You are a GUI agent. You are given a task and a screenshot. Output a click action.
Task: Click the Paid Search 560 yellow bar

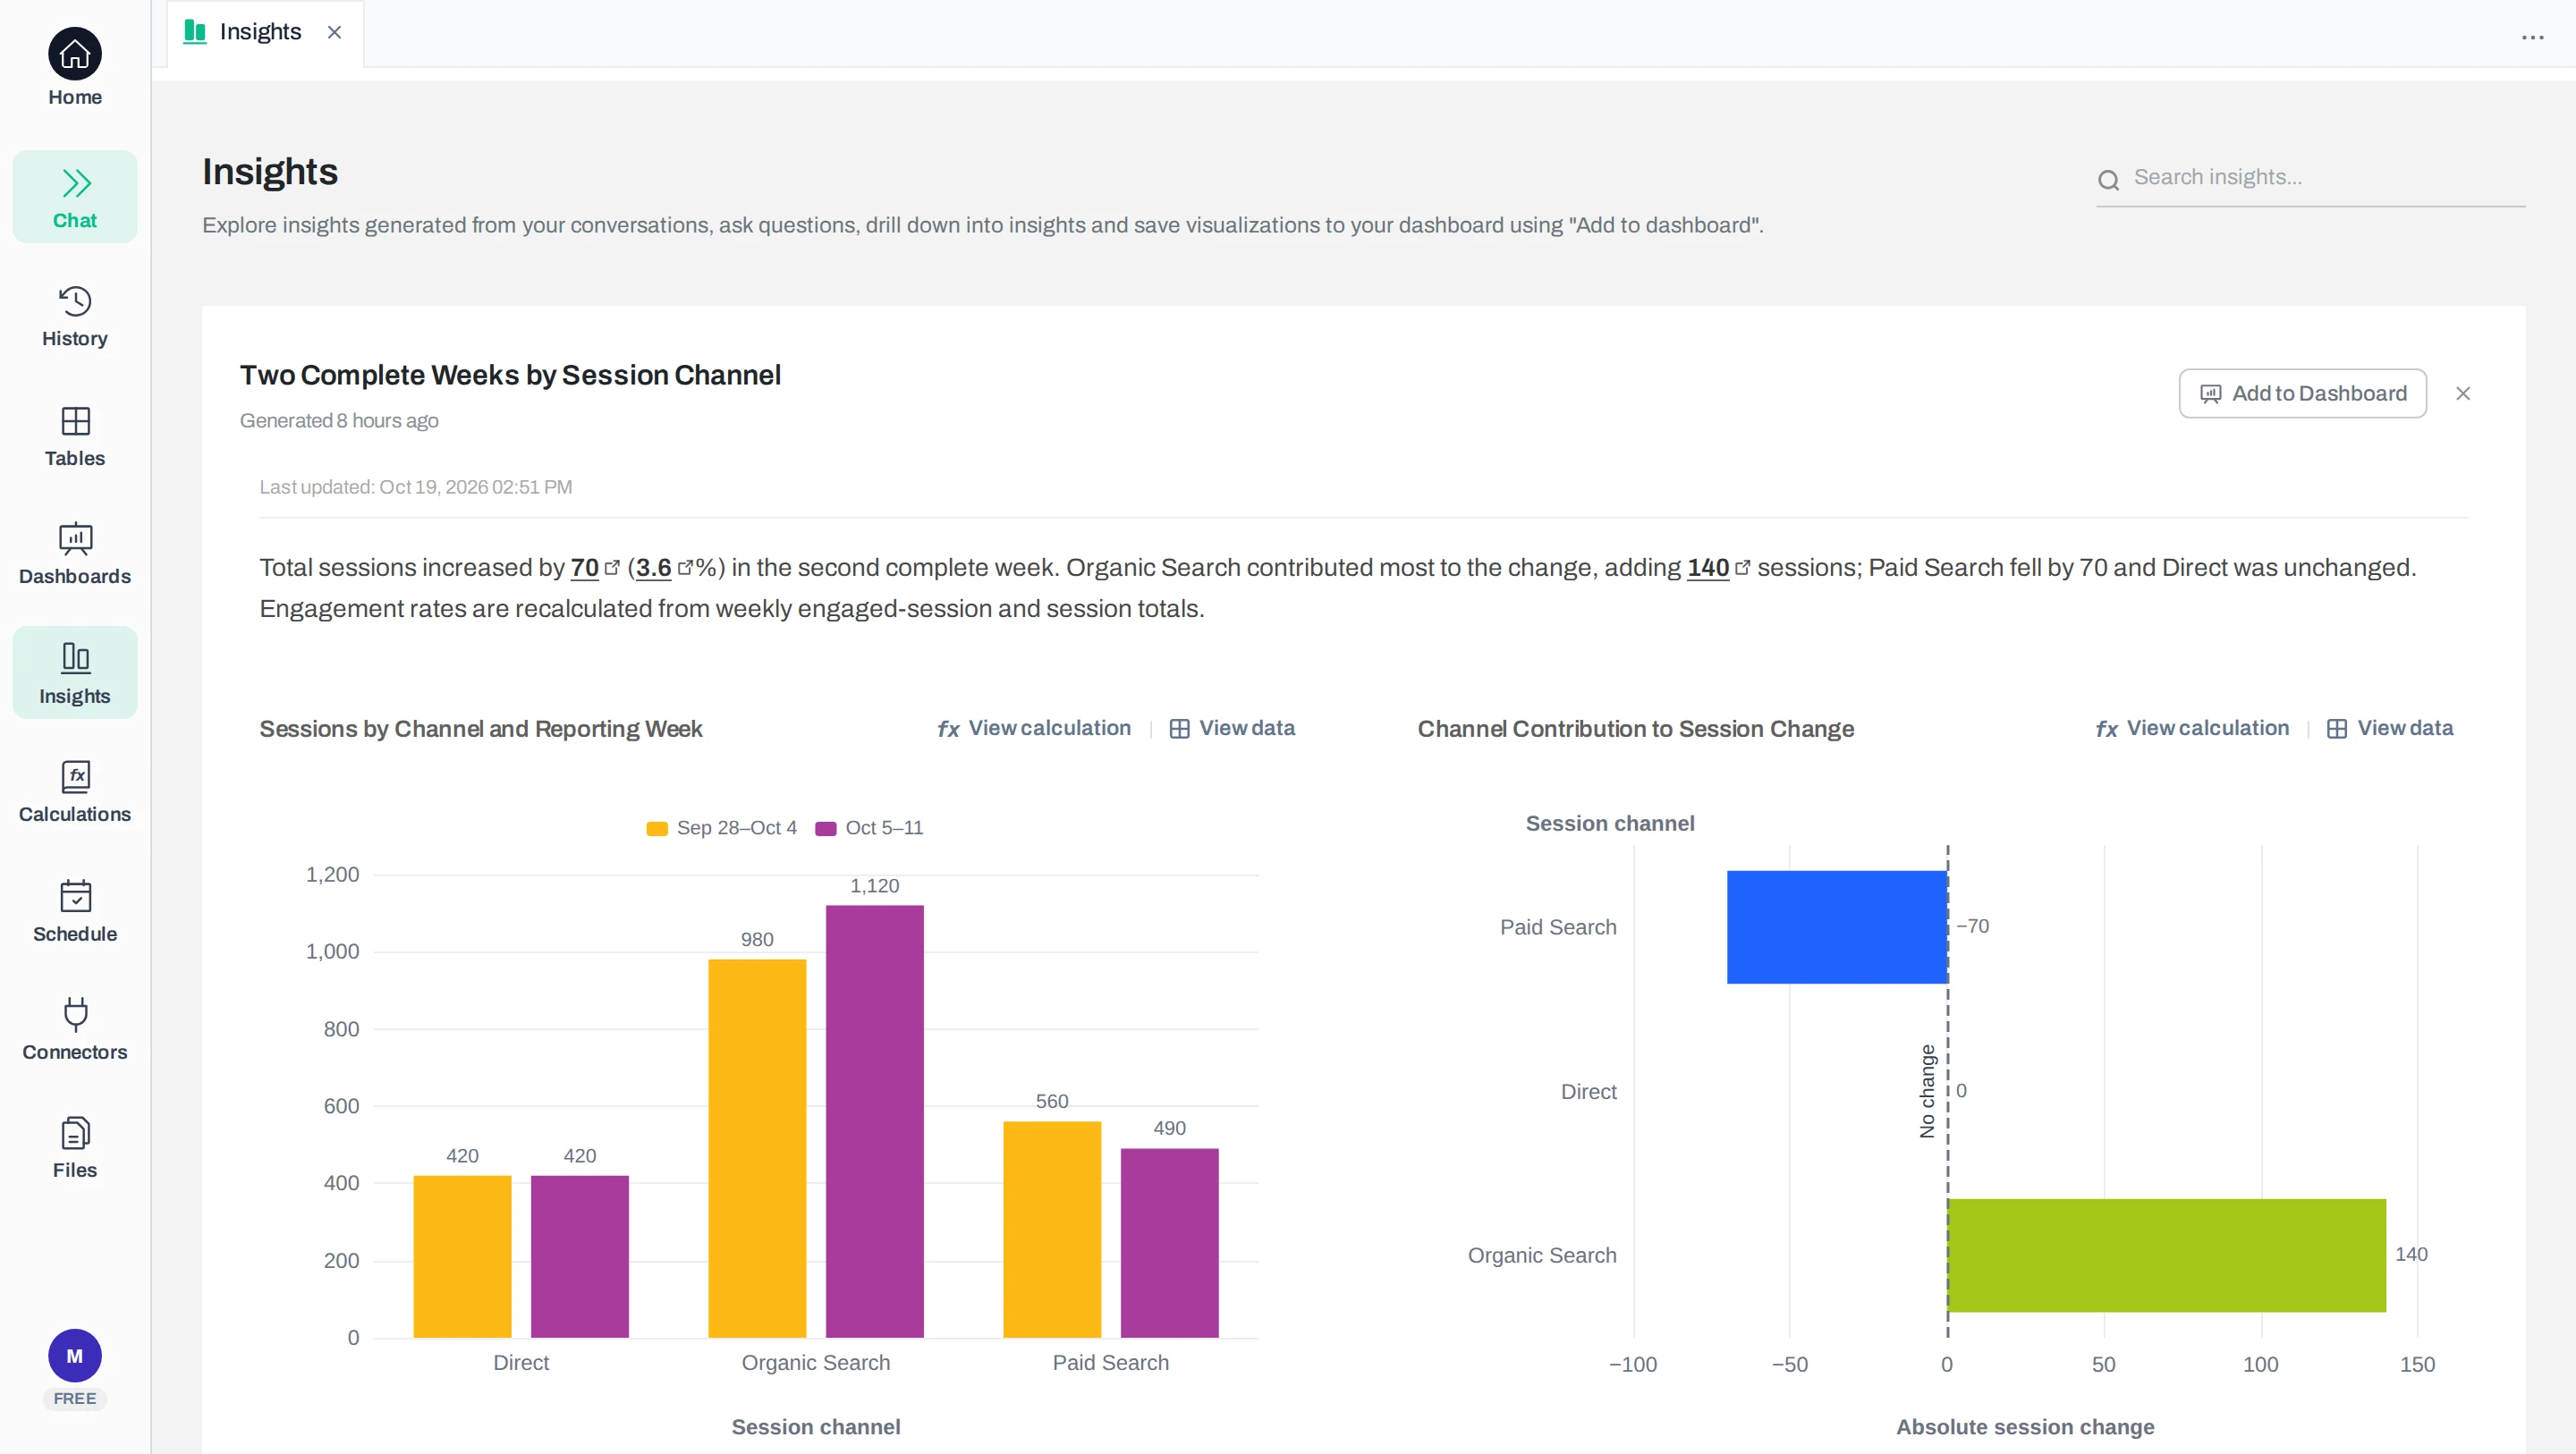click(1052, 1230)
